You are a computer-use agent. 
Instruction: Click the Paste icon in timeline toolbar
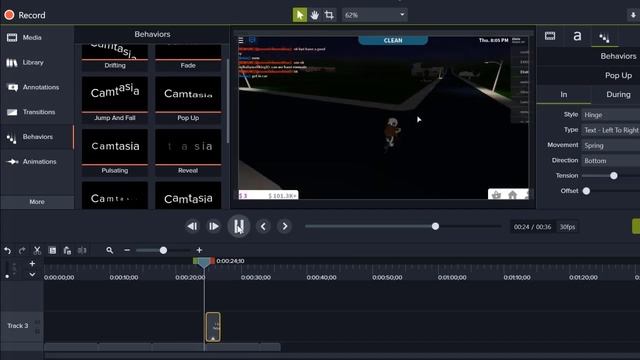coord(67,250)
